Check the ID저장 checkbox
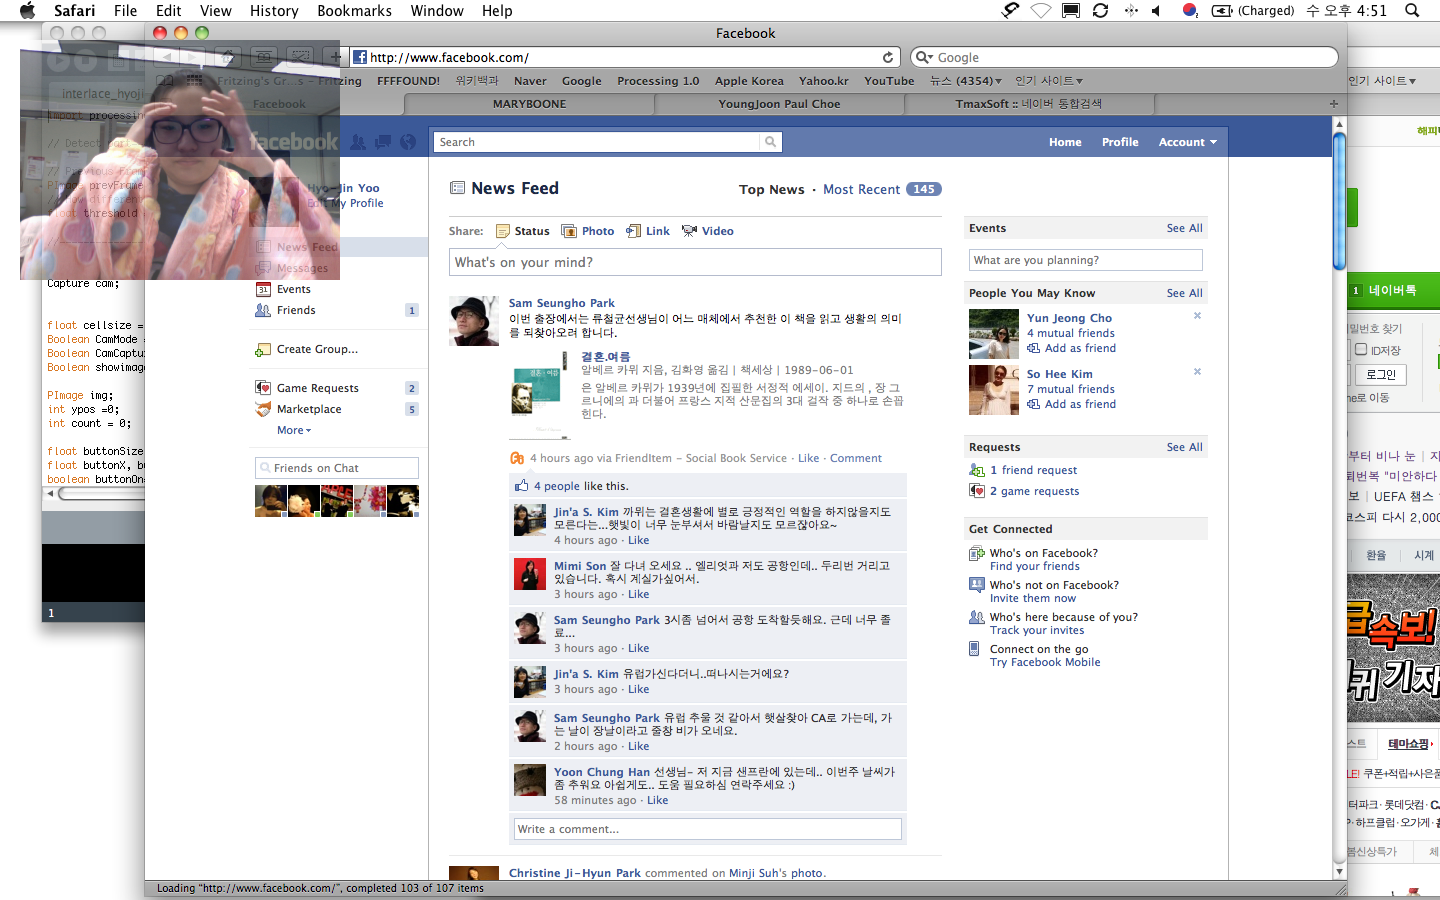Screen dimensions: 1440x900 pyautogui.click(x=1361, y=349)
